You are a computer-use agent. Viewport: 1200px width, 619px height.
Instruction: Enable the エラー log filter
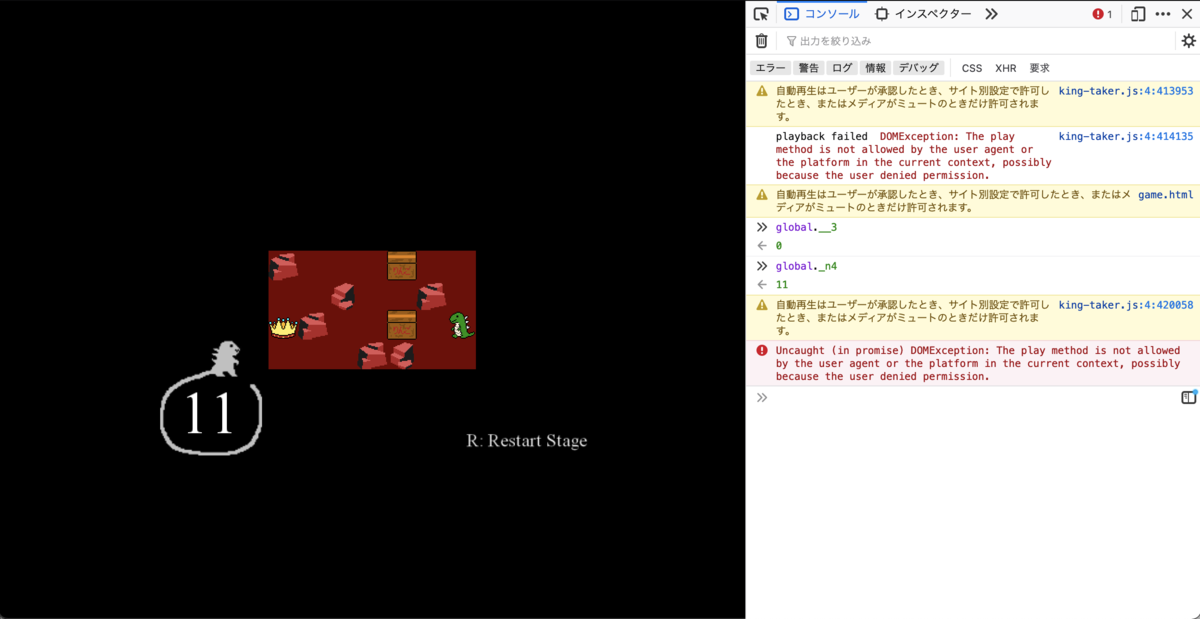[770, 67]
